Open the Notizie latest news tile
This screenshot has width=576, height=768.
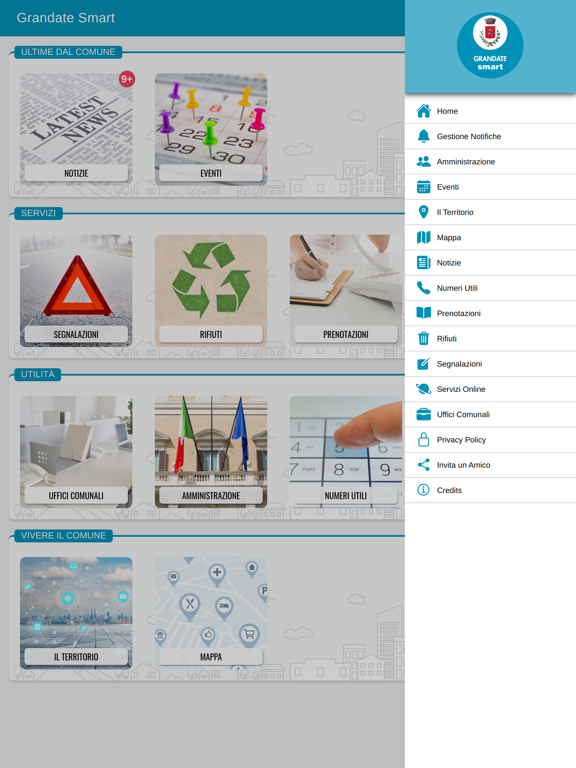click(76, 129)
